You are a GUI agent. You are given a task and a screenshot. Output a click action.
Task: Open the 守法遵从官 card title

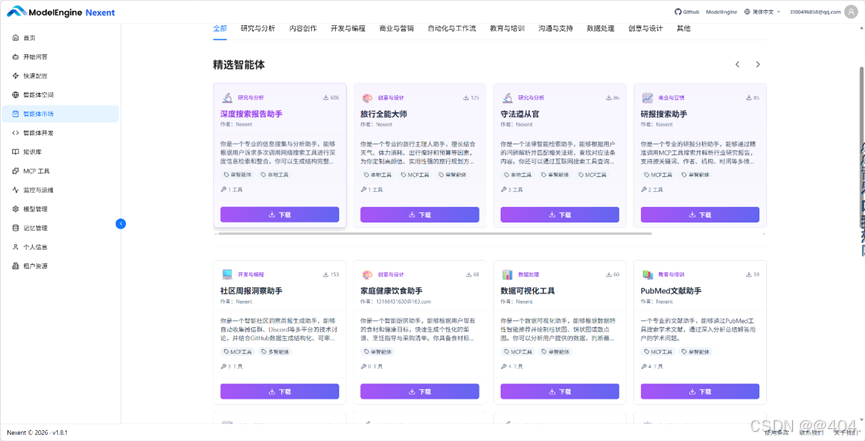520,114
